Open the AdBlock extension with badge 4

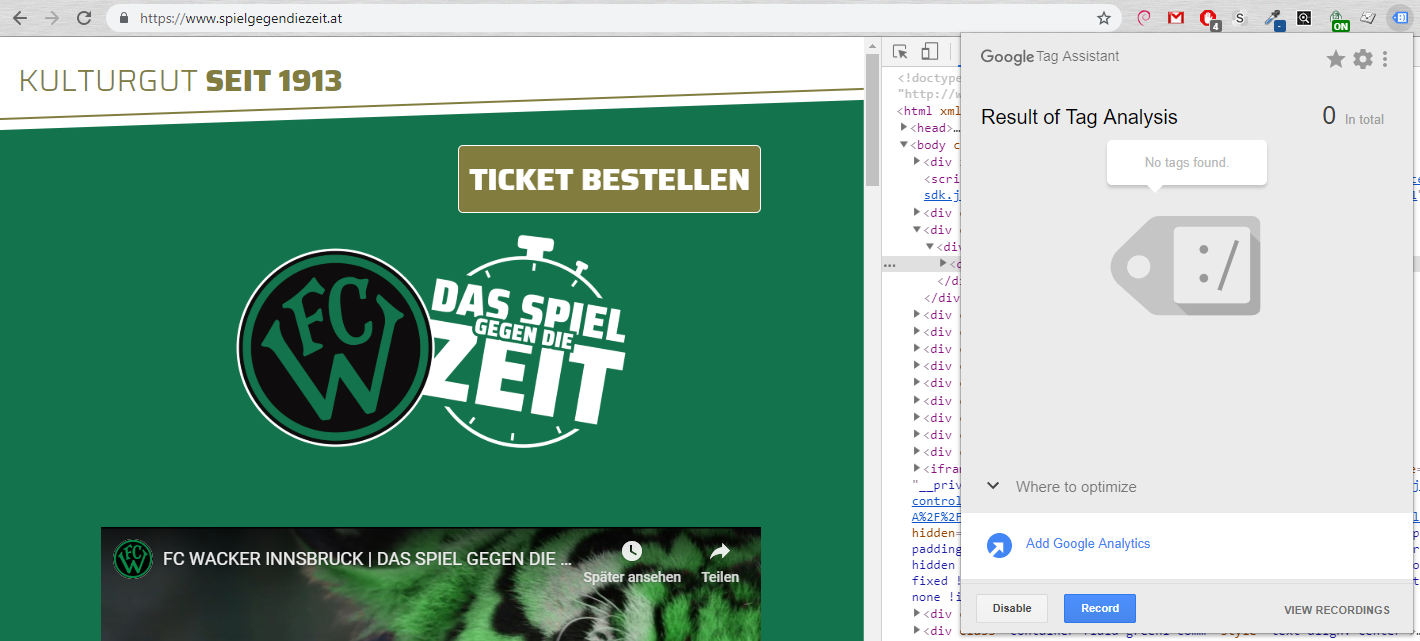(1208, 18)
